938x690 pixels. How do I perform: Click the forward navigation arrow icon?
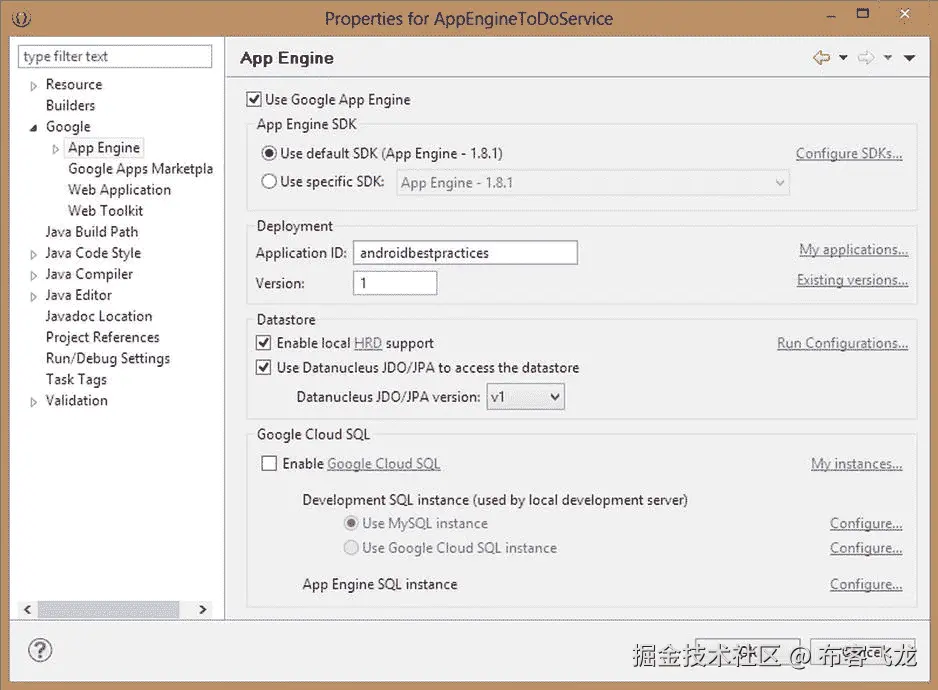[x=866, y=58]
